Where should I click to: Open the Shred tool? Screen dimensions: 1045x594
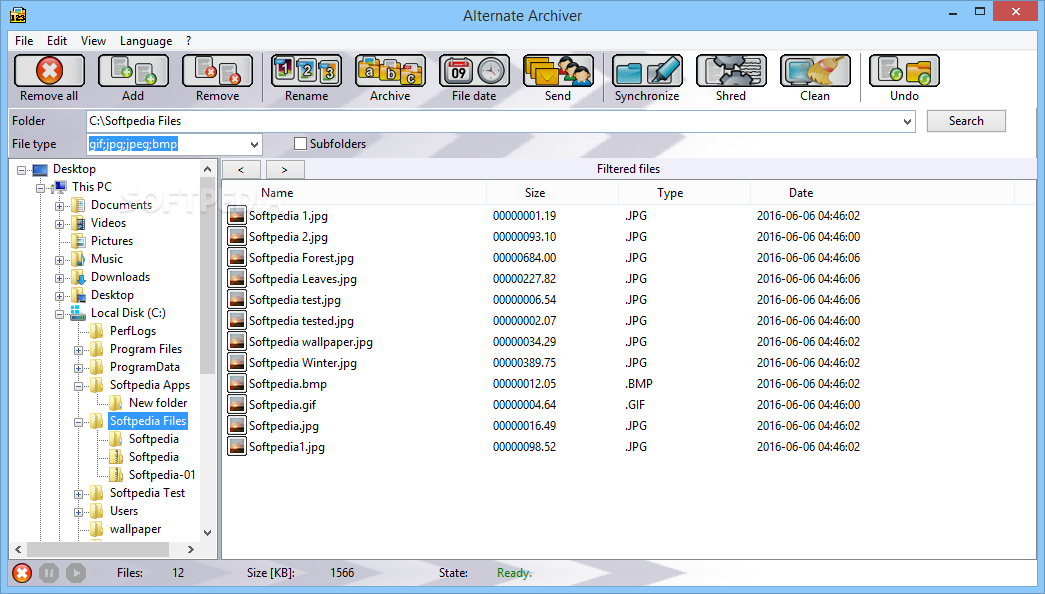[x=731, y=71]
